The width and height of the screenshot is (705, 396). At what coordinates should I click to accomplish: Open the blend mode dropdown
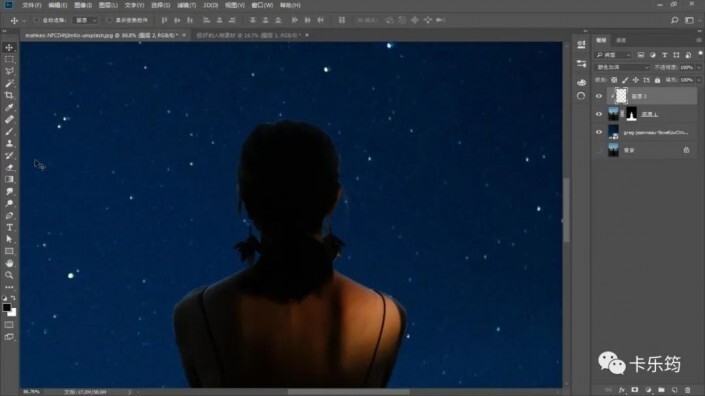623,67
